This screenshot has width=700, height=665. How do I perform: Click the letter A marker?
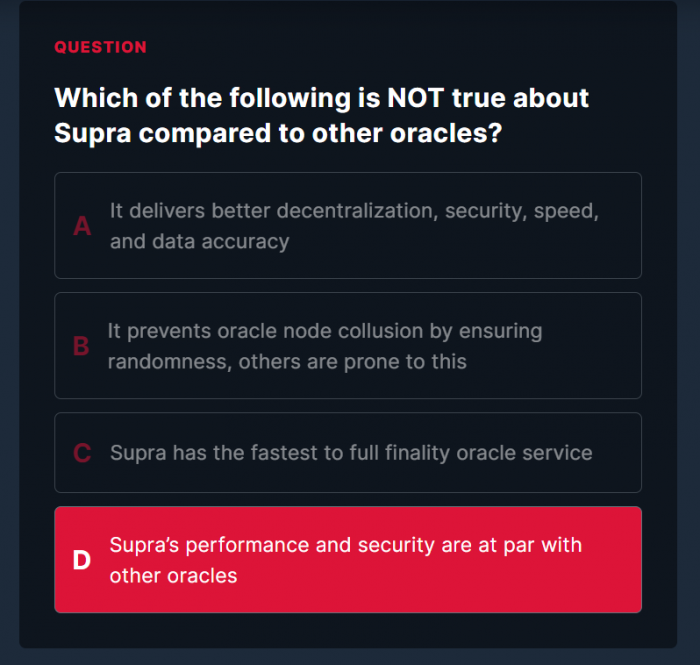click(82, 227)
